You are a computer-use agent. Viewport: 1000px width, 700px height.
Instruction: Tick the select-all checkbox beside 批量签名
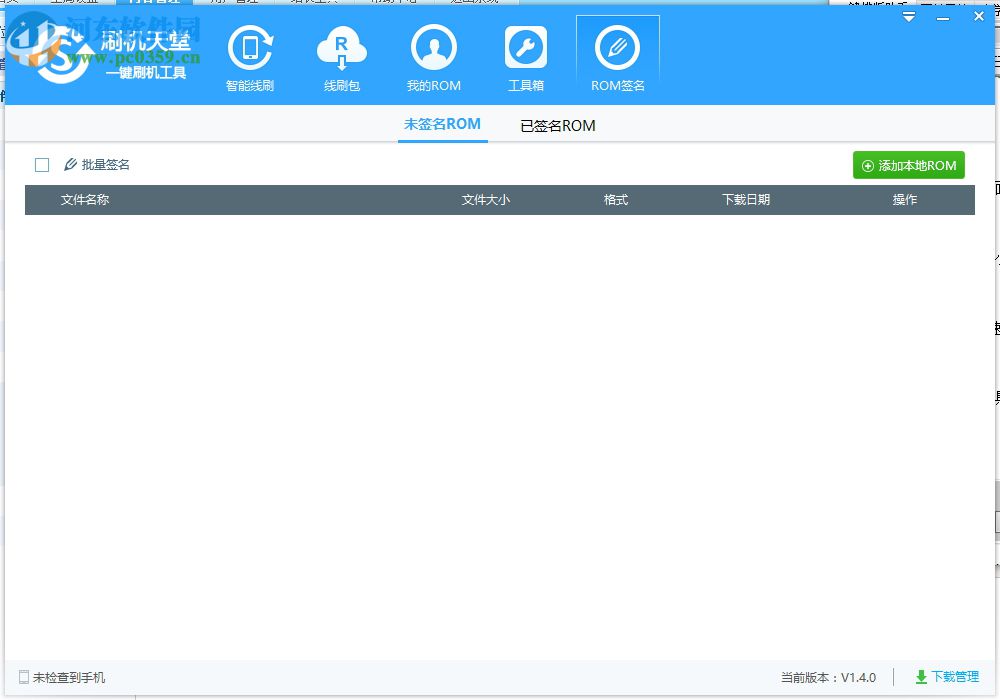pyautogui.click(x=42, y=165)
